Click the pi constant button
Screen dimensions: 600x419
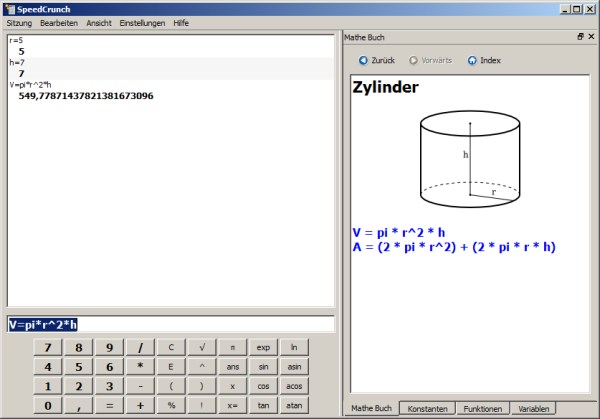click(x=233, y=347)
